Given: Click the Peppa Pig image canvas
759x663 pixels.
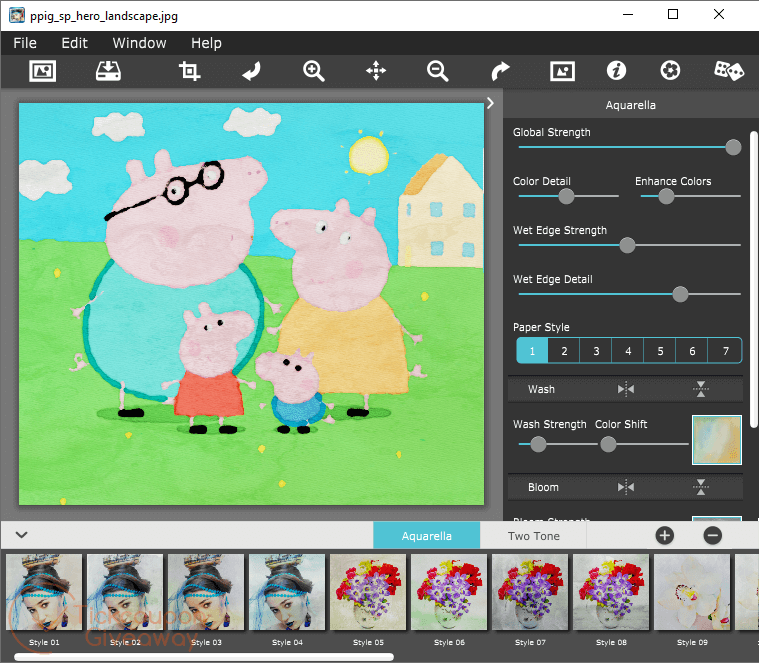Looking at the screenshot, I should click(251, 304).
